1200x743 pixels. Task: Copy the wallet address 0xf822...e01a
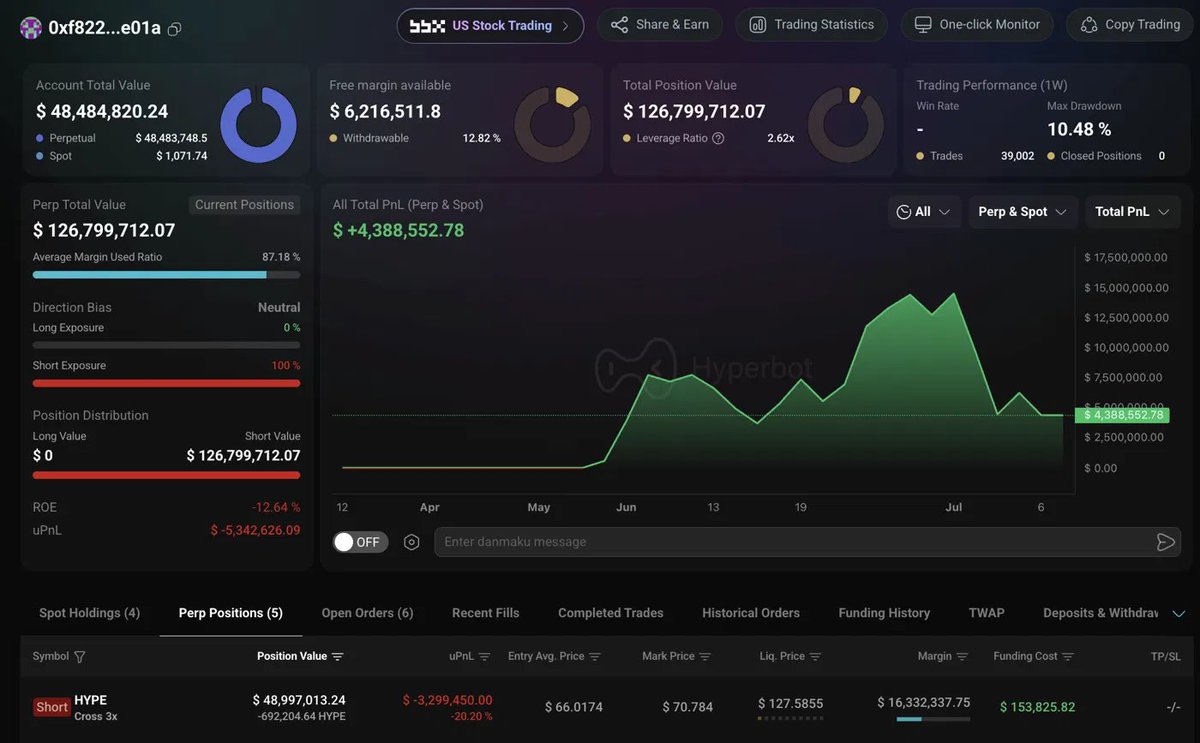click(x=175, y=29)
